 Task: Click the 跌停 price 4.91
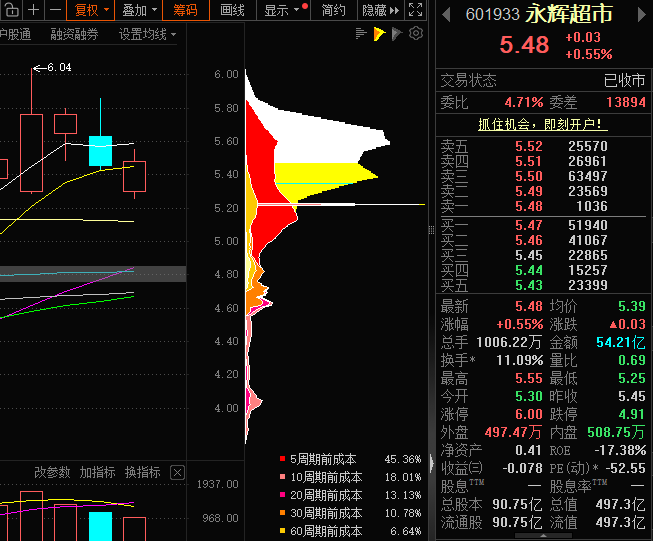[x=632, y=414]
